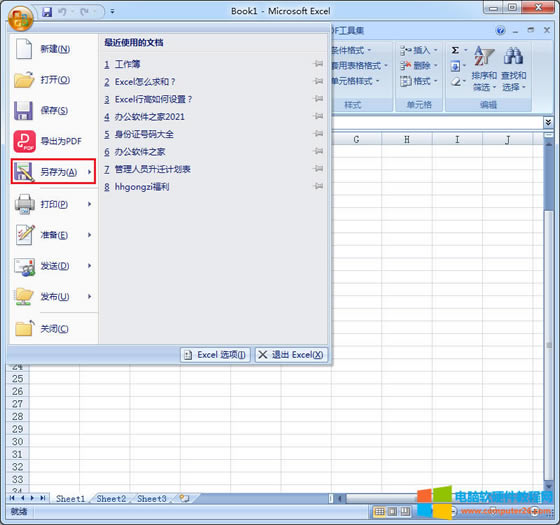
Task: Click the Excel help question mark icon
Action: click(x=501, y=31)
